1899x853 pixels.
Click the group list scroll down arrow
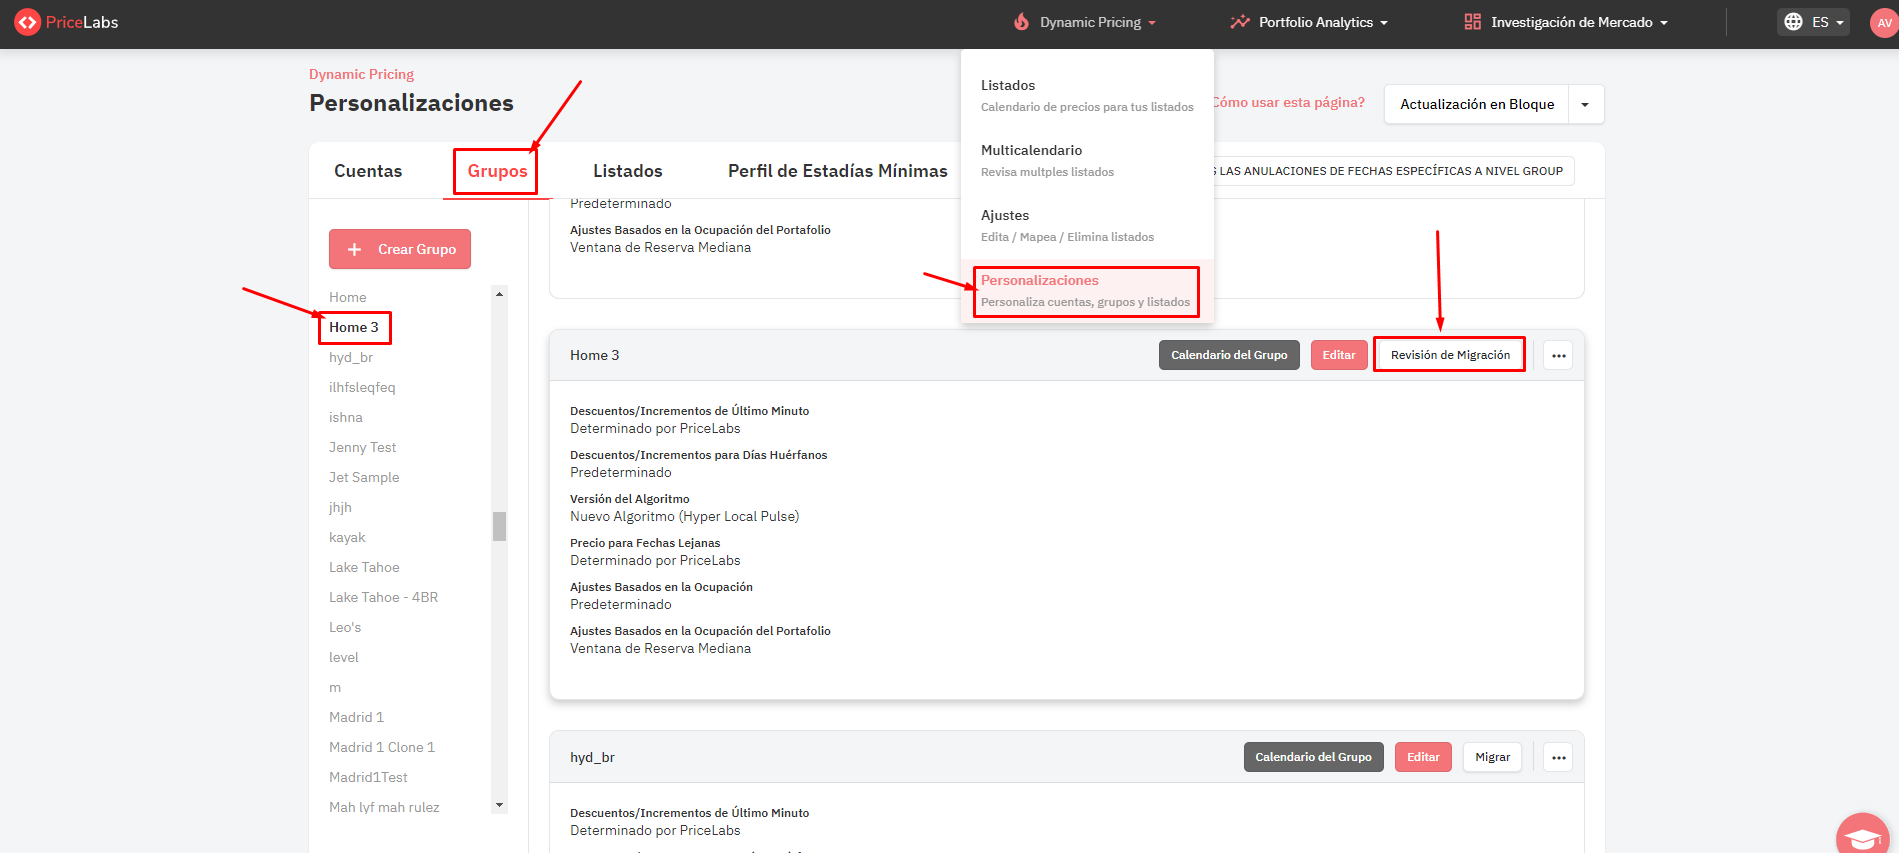499,805
